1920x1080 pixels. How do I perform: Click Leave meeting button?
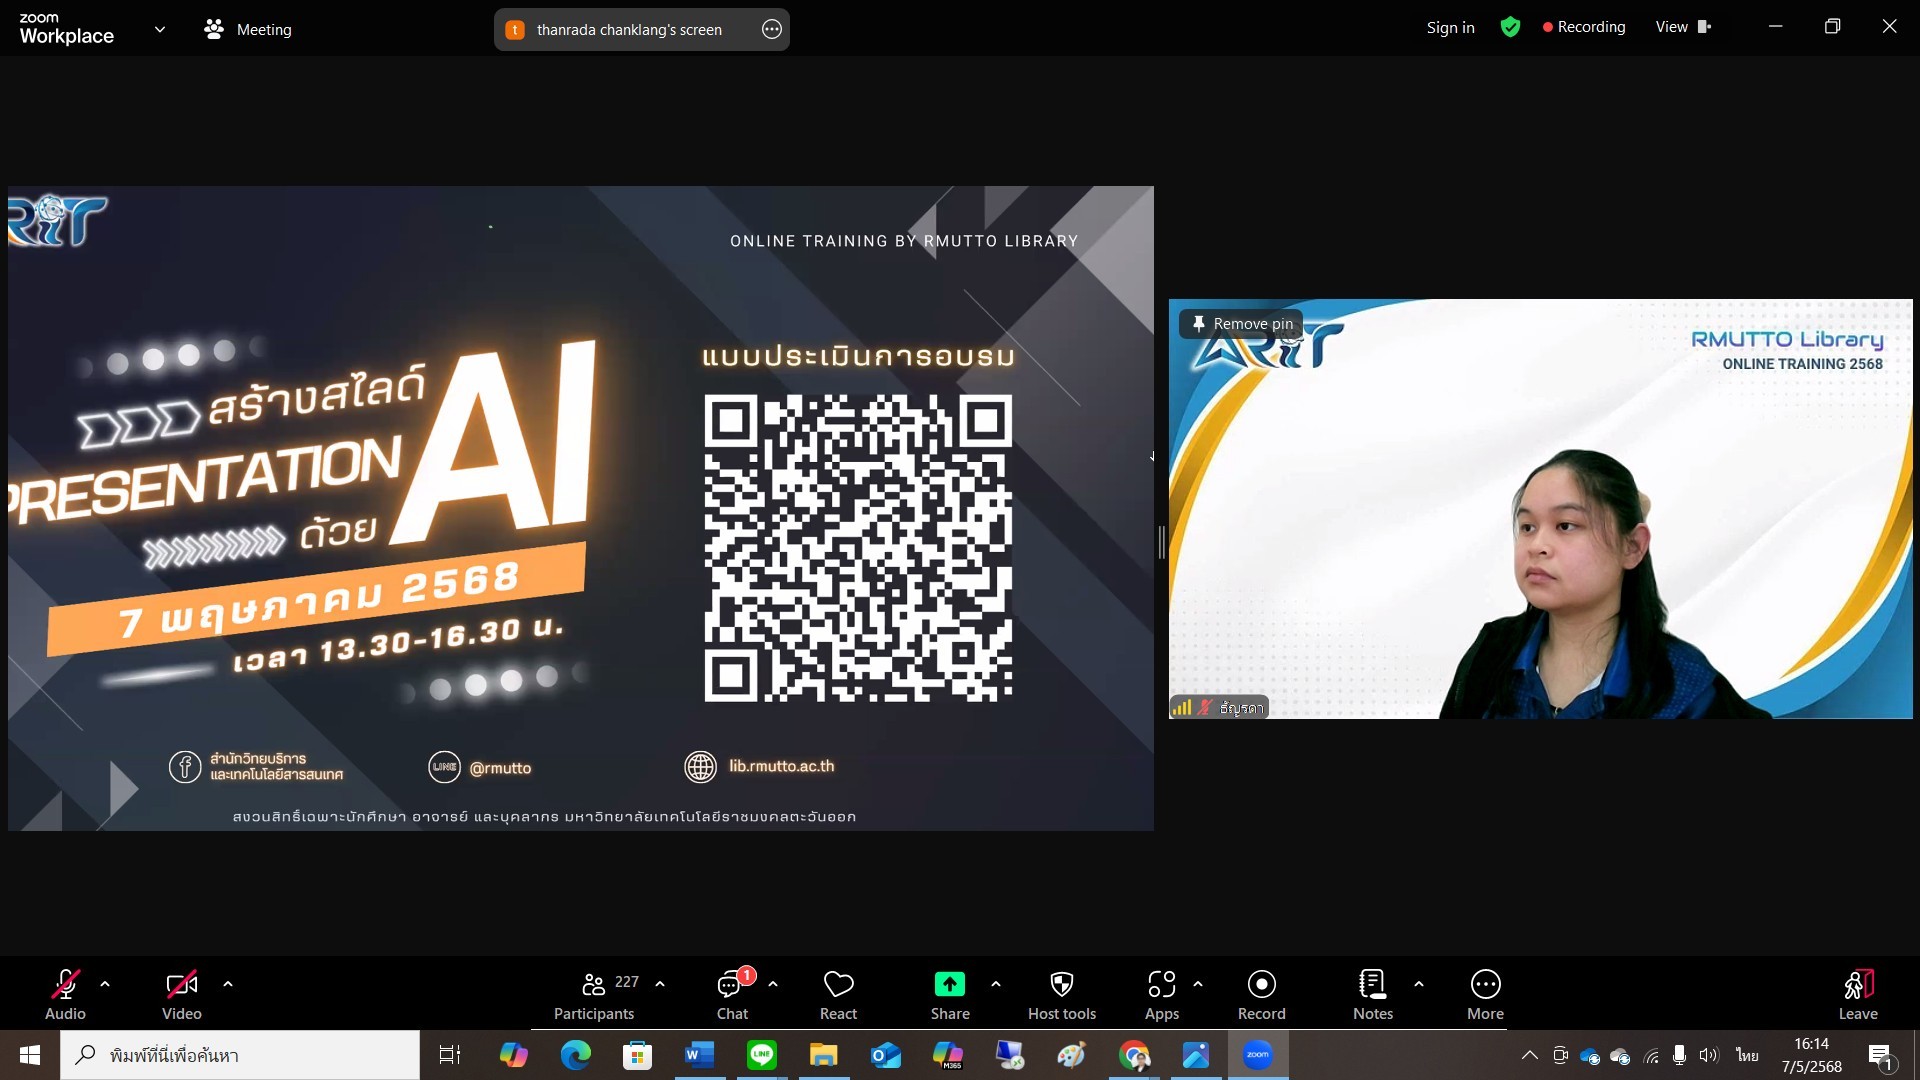1858,995
